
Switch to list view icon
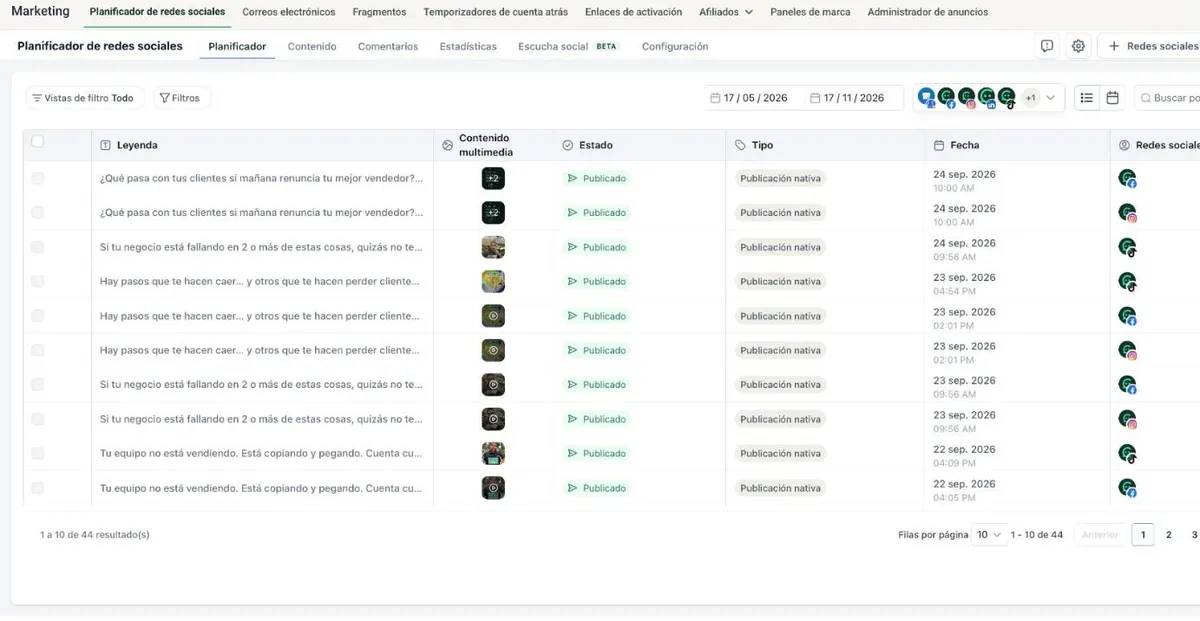(x=1087, y=98)
